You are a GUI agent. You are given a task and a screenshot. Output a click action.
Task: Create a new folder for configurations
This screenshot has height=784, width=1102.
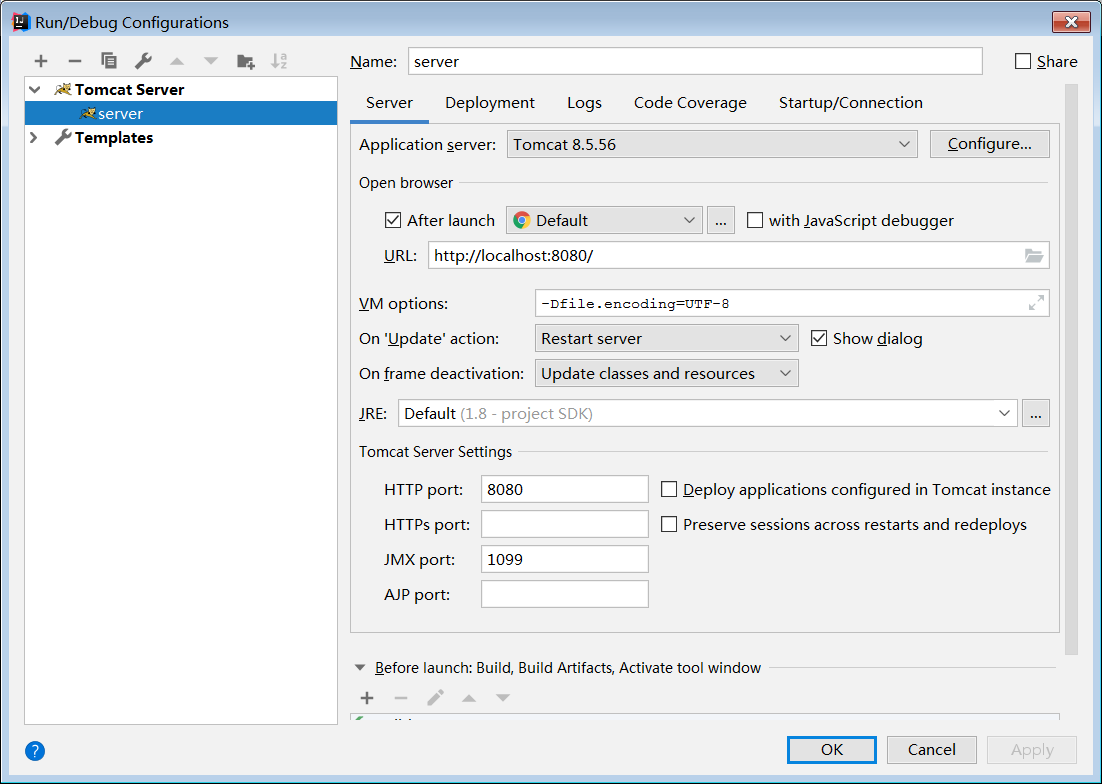coord(245,61)
